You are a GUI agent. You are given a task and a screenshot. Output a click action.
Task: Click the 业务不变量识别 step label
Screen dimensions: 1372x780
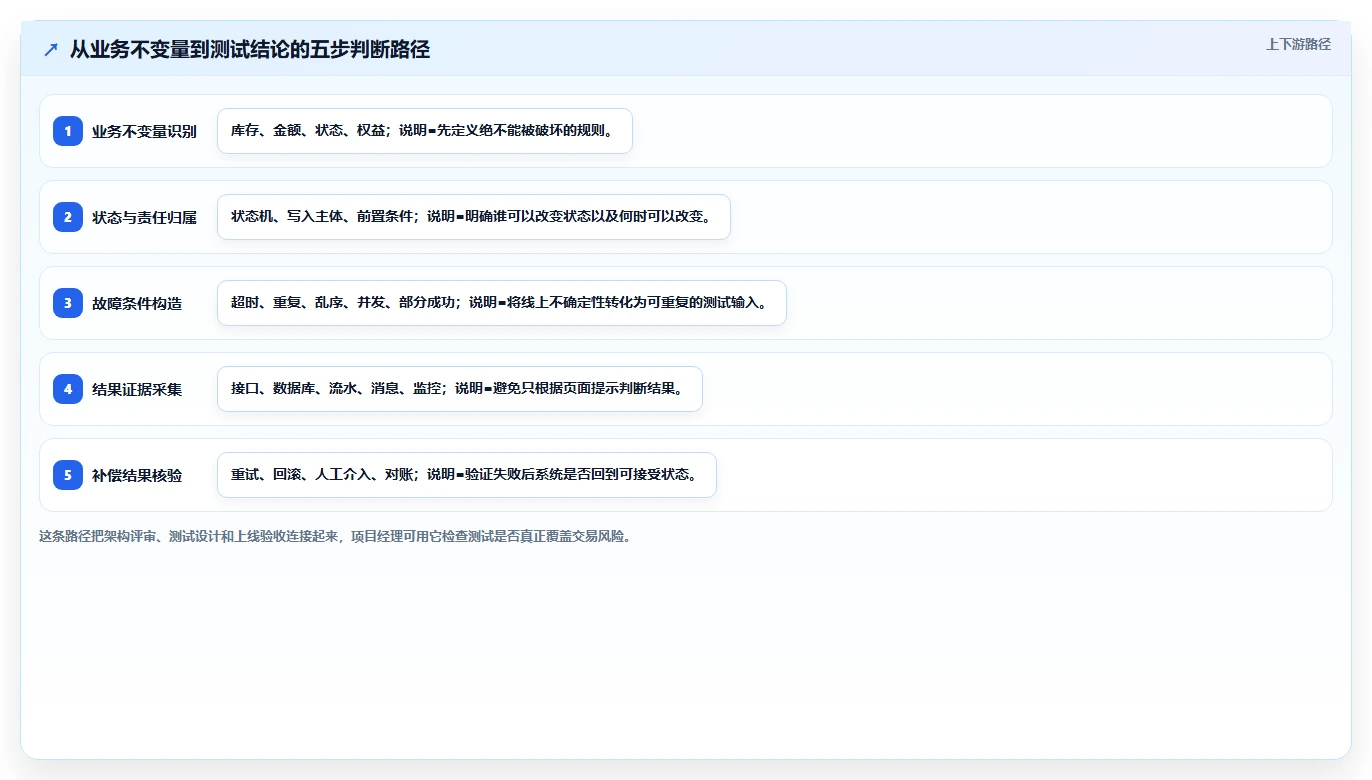(x=144, y=131)
